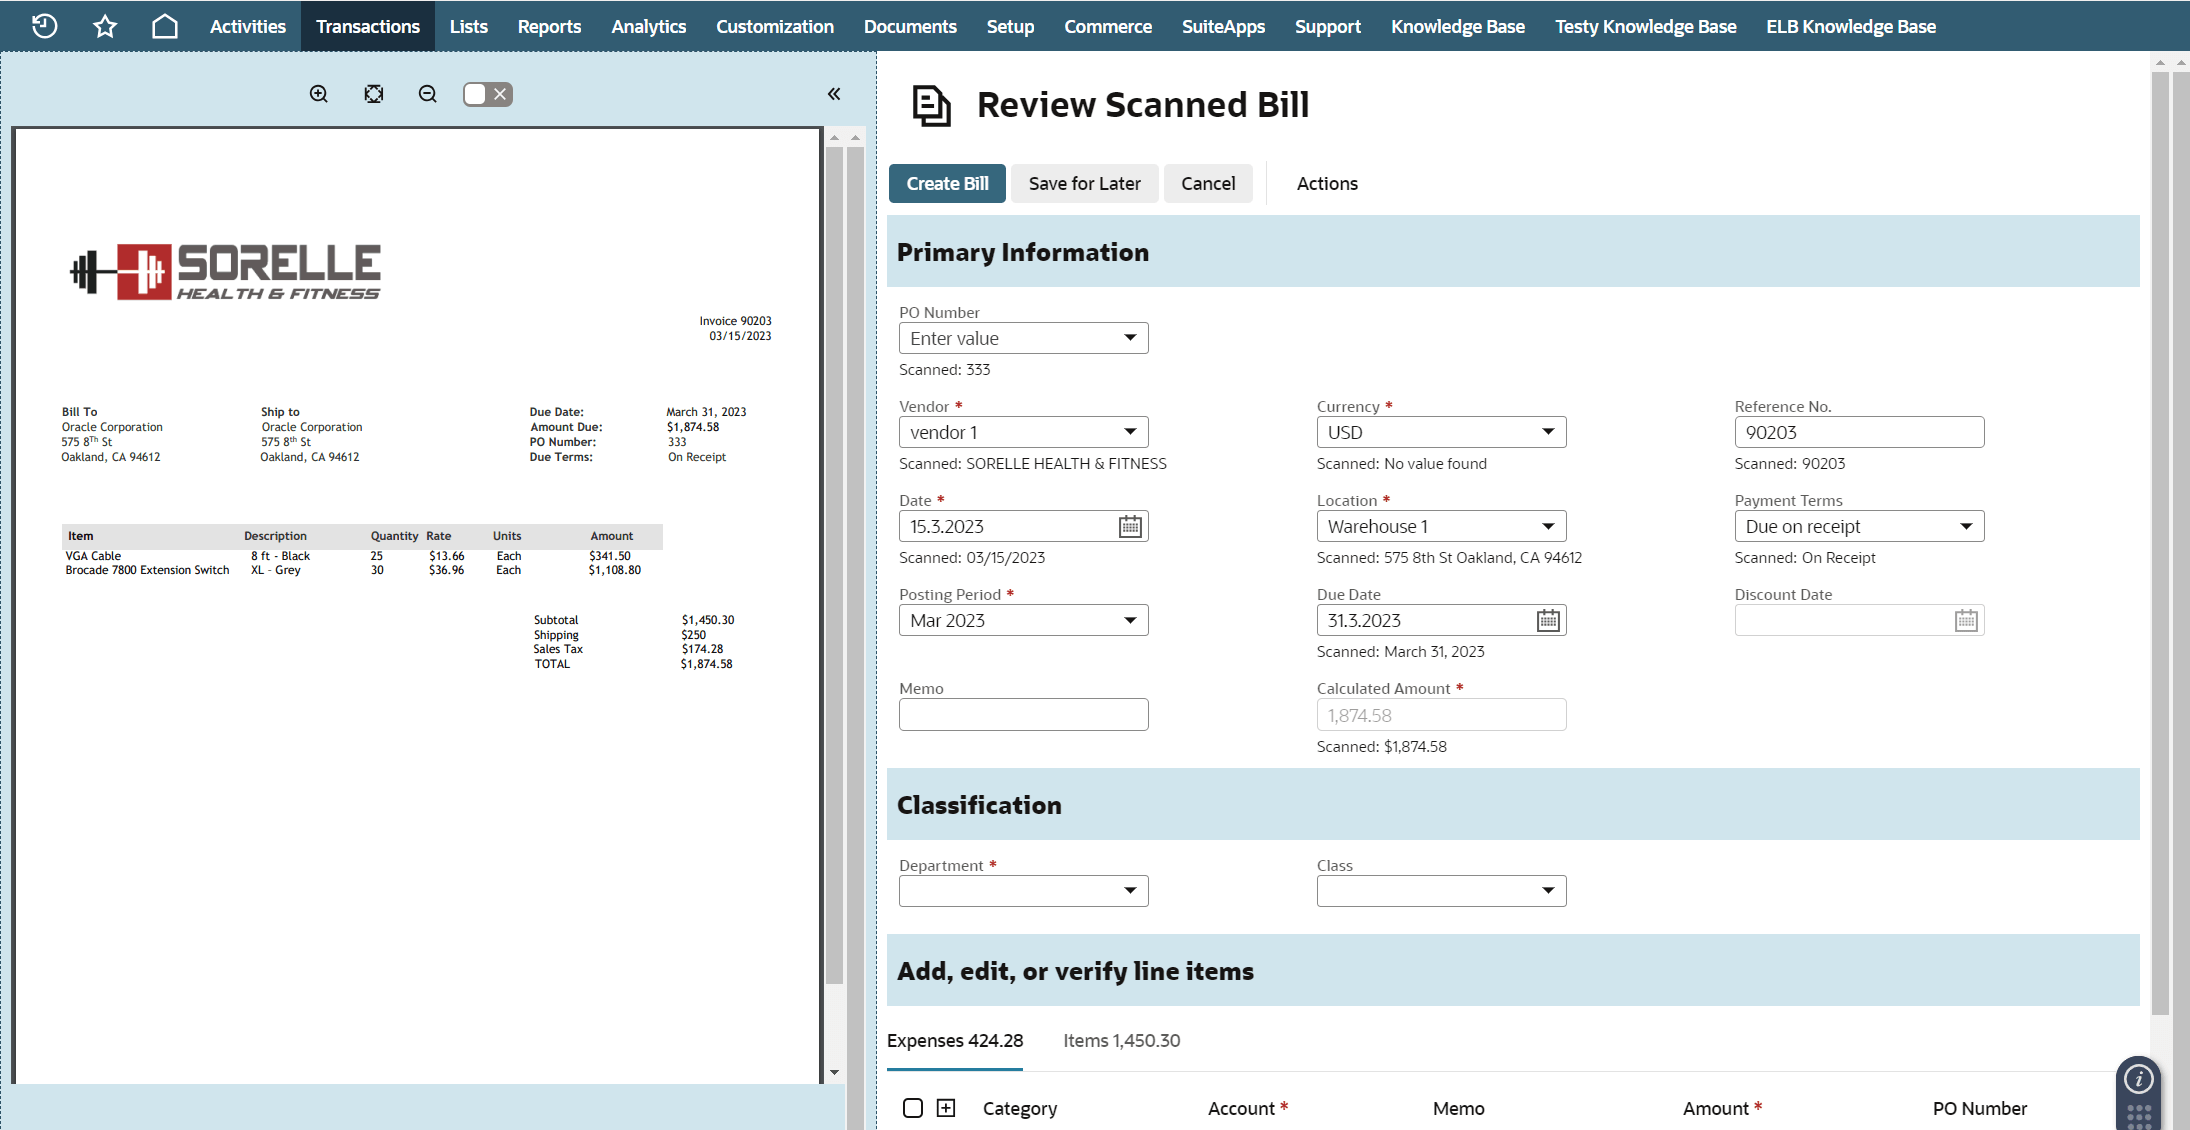2190x1130 pixels.
Task: Open the Activities menu
Action: click(x=248, y=26)
